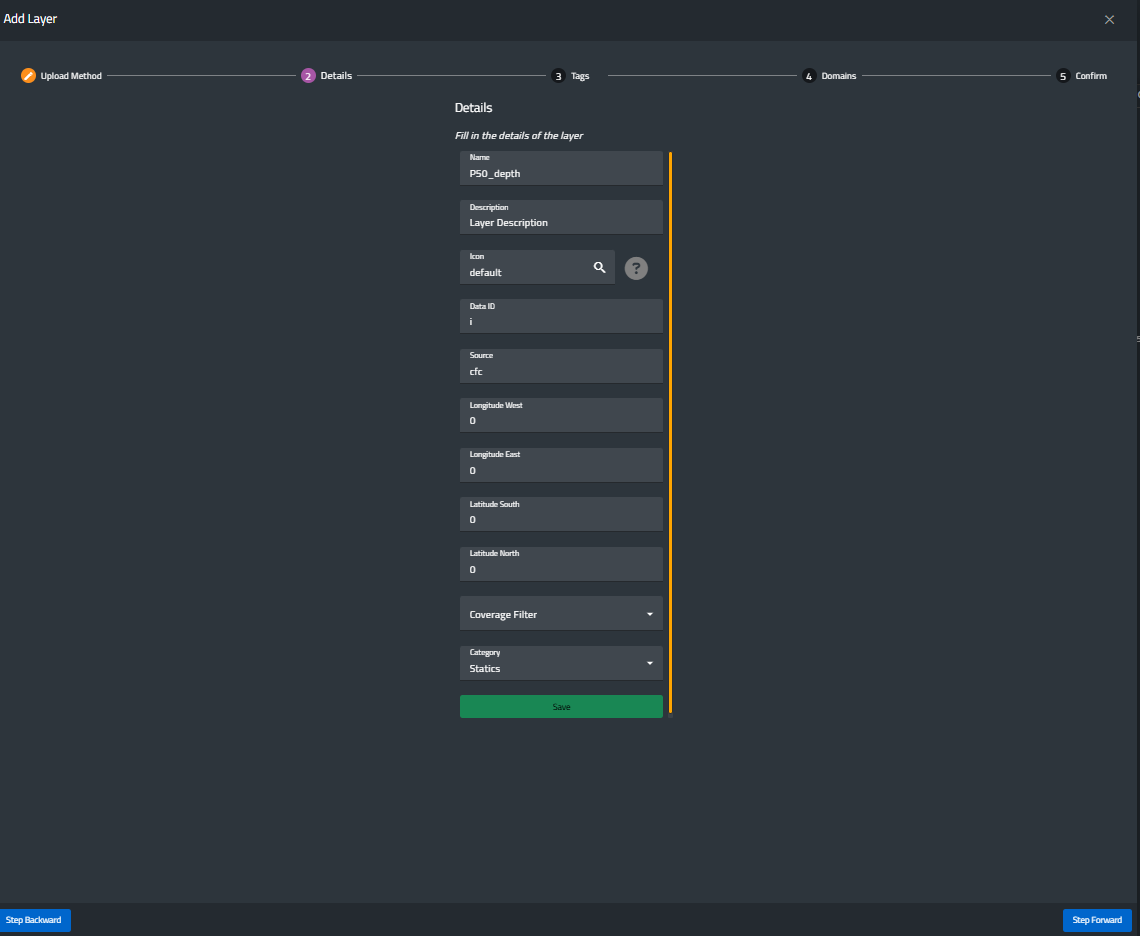Screen dimensions: 1140x936
Task: Click the Category dropdown arrow
Action: tap(649, 663)
